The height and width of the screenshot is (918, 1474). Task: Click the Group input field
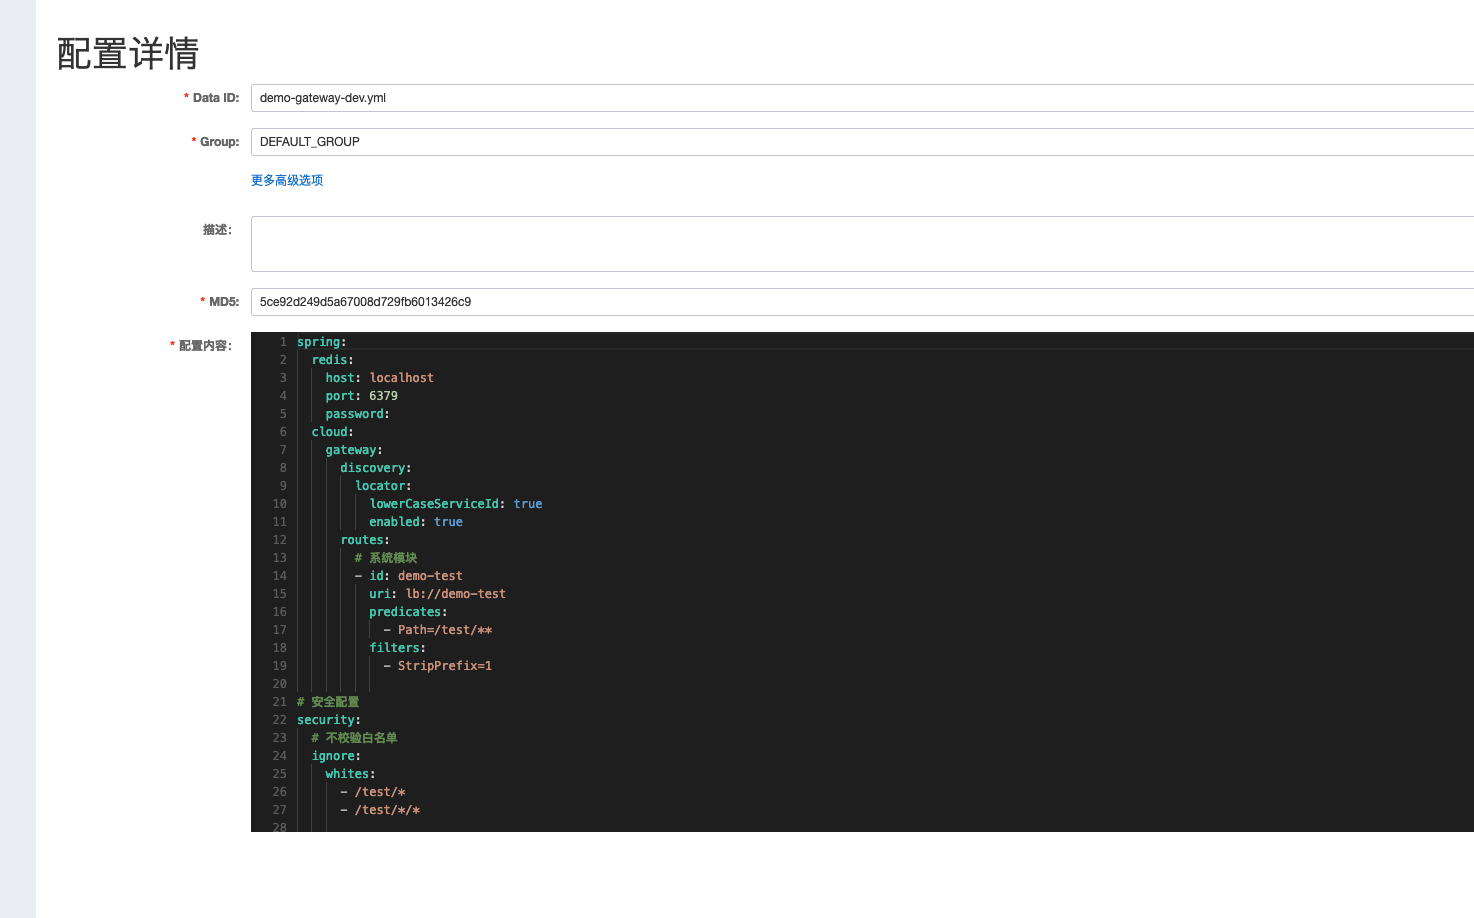862,142
